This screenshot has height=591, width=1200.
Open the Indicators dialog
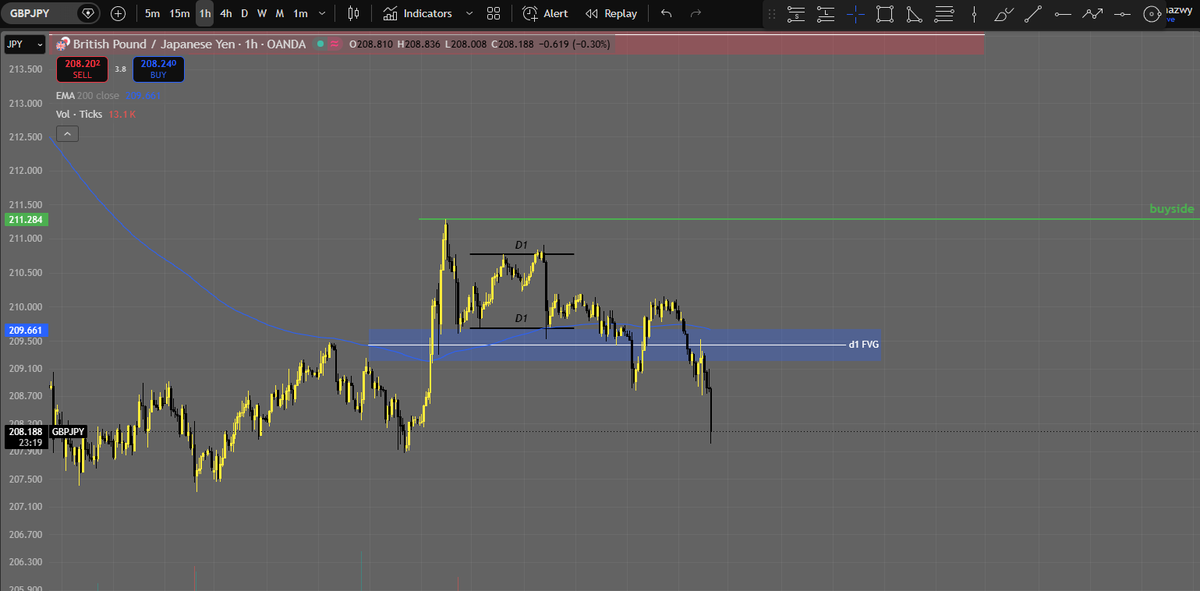coord(418,14)
